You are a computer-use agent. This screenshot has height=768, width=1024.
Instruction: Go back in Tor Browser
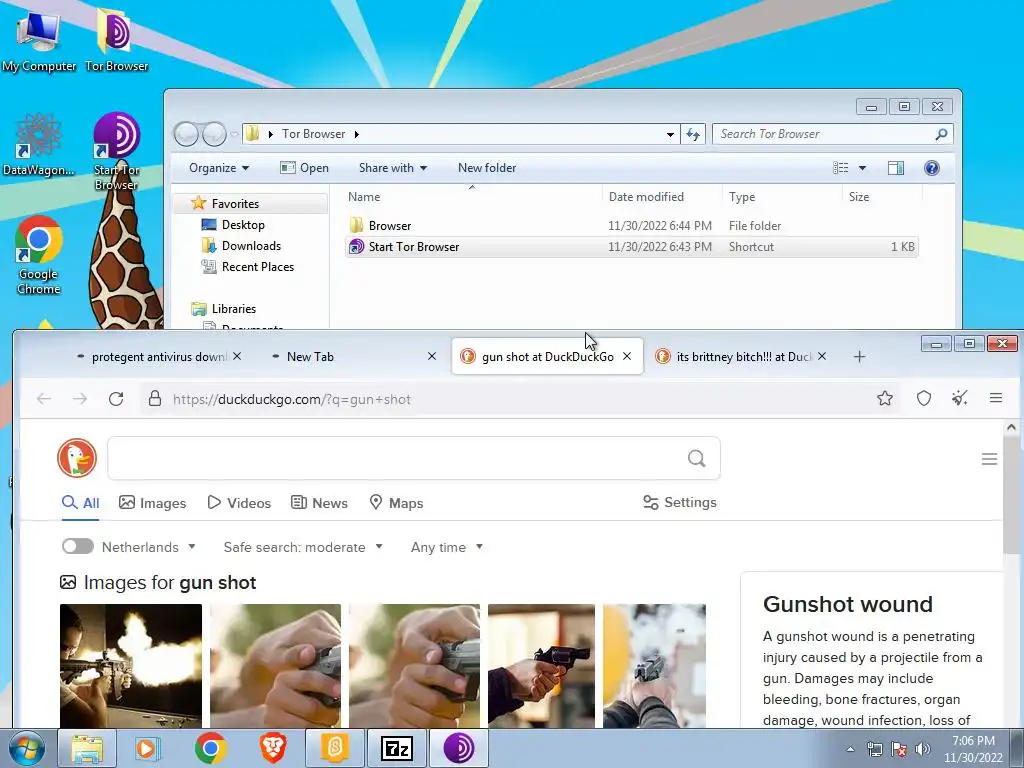point(44,399)
